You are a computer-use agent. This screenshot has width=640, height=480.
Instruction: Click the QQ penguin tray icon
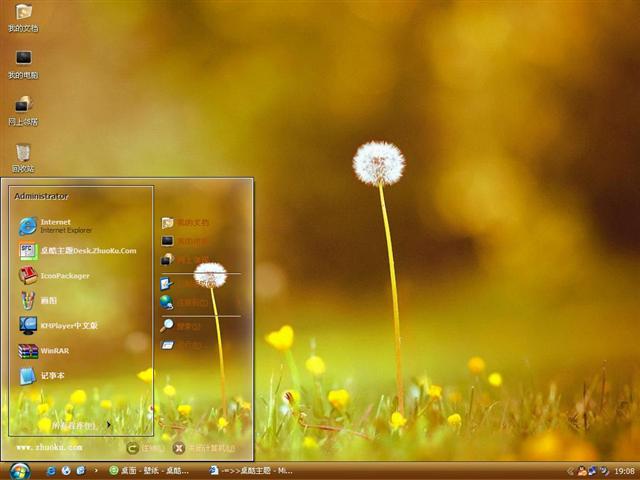tap(582, 471)
